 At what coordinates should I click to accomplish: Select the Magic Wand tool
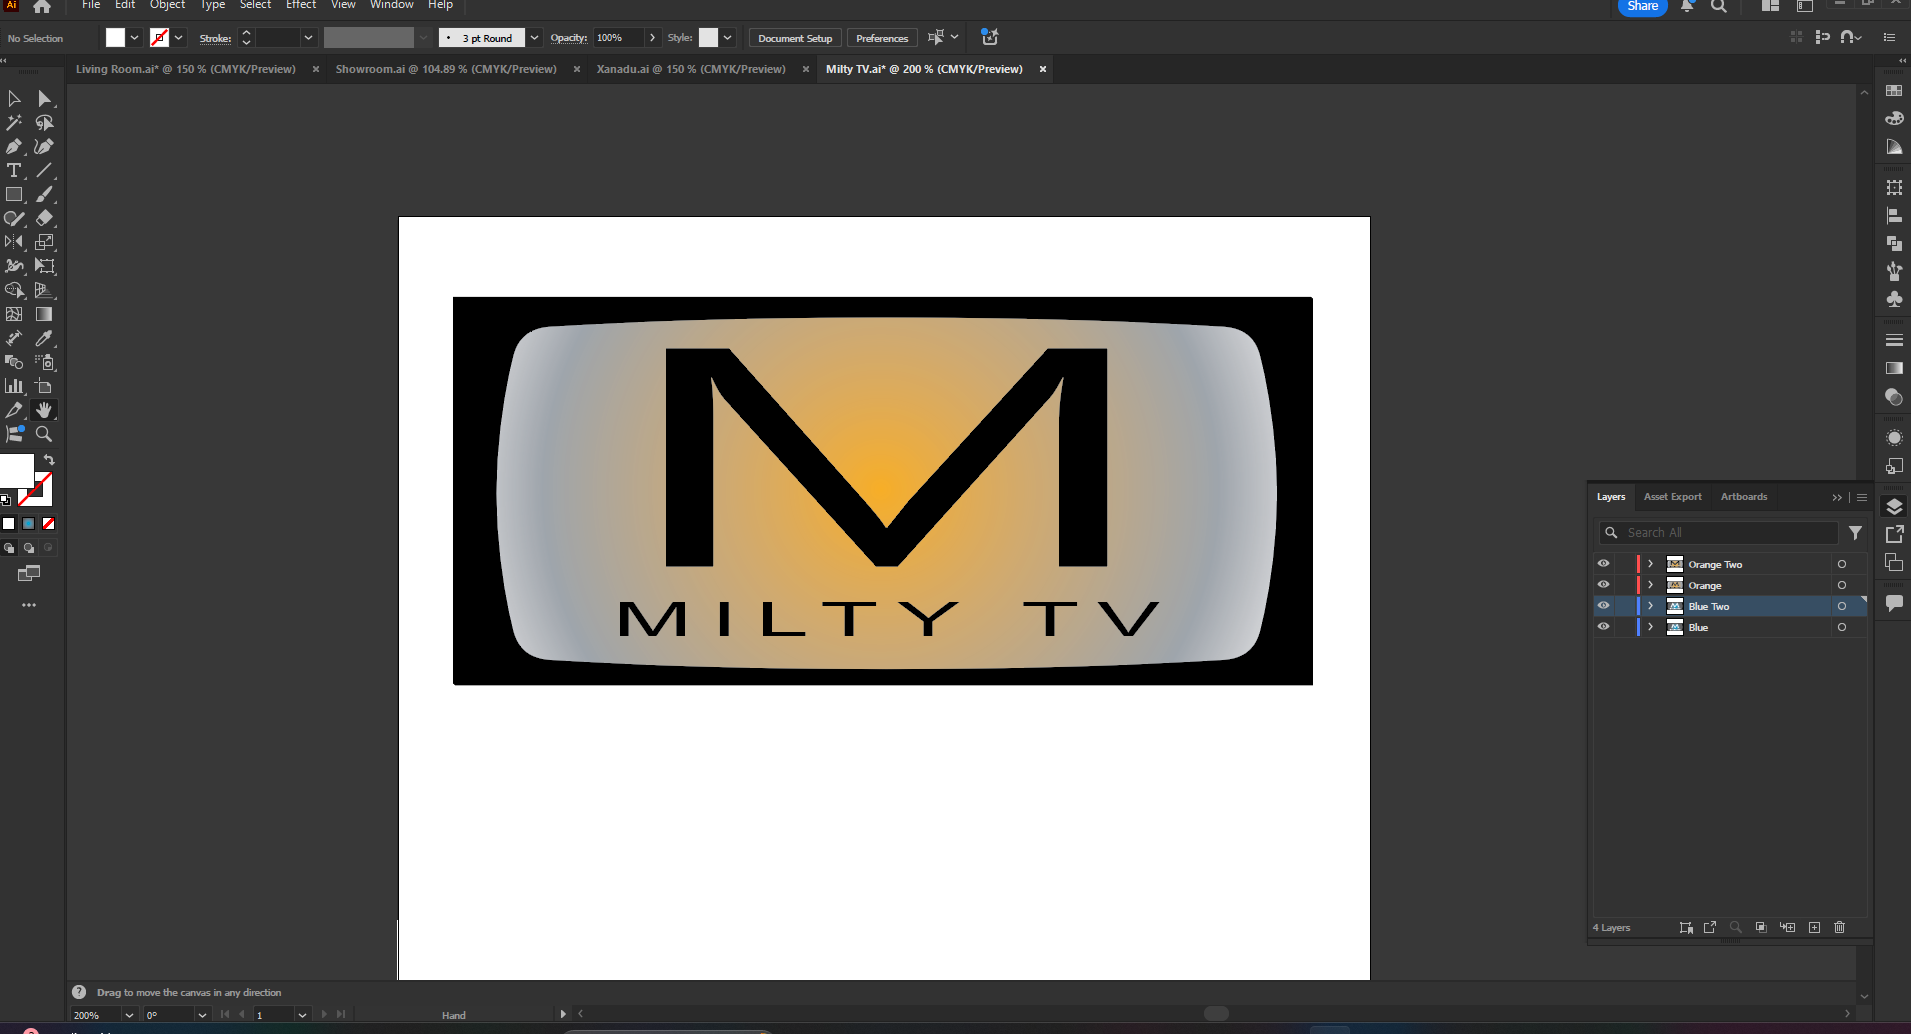(14, 122)
